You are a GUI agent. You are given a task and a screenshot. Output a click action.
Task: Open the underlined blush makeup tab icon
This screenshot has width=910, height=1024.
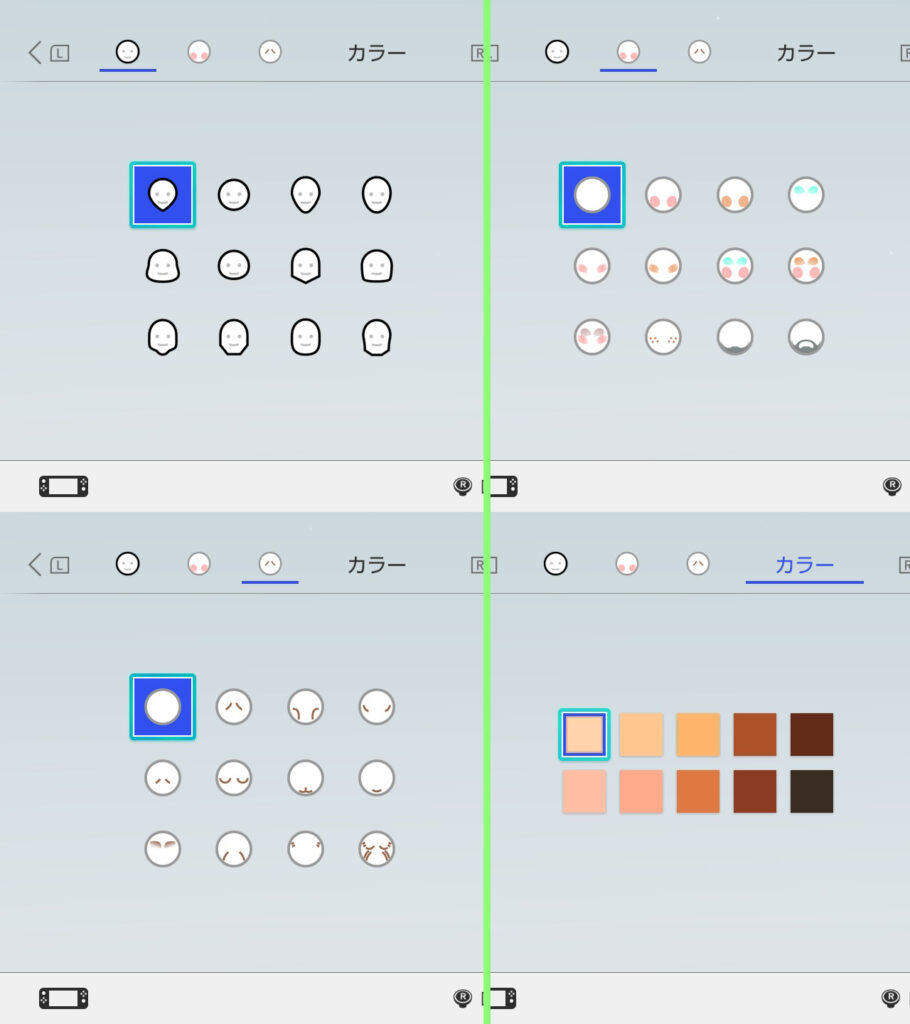[628, 52]
